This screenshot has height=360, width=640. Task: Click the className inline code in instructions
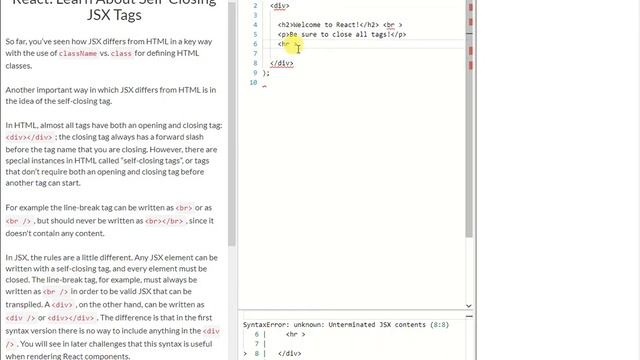click(78, 53)
